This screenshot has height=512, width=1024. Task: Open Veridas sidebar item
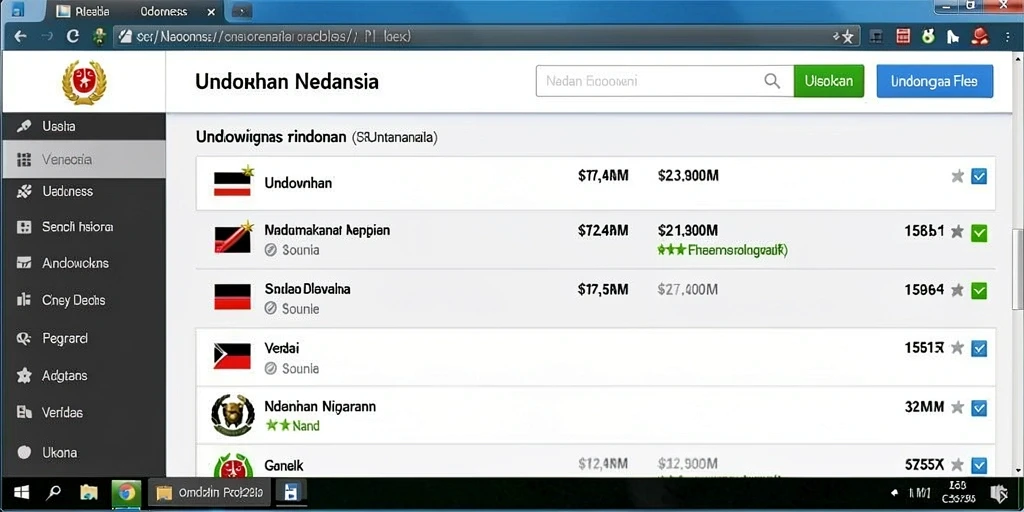[x=84, y=413]
